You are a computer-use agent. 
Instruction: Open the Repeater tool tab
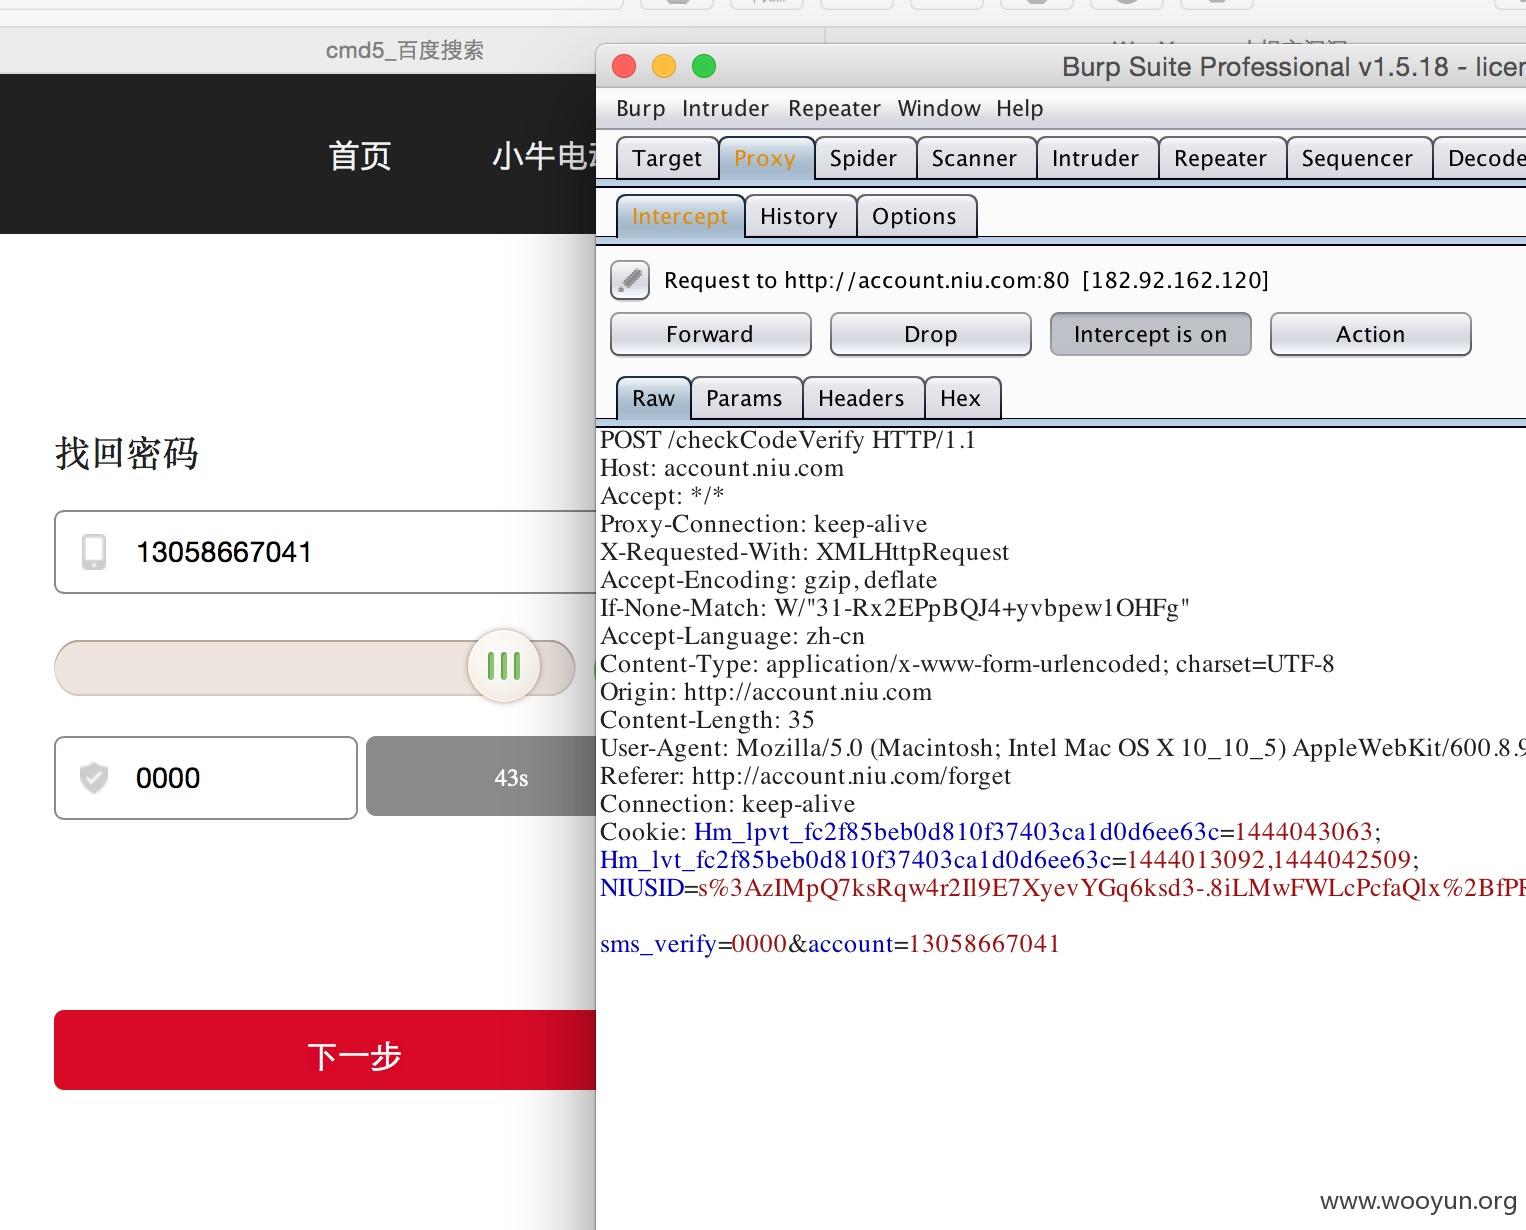point(1220,158)
